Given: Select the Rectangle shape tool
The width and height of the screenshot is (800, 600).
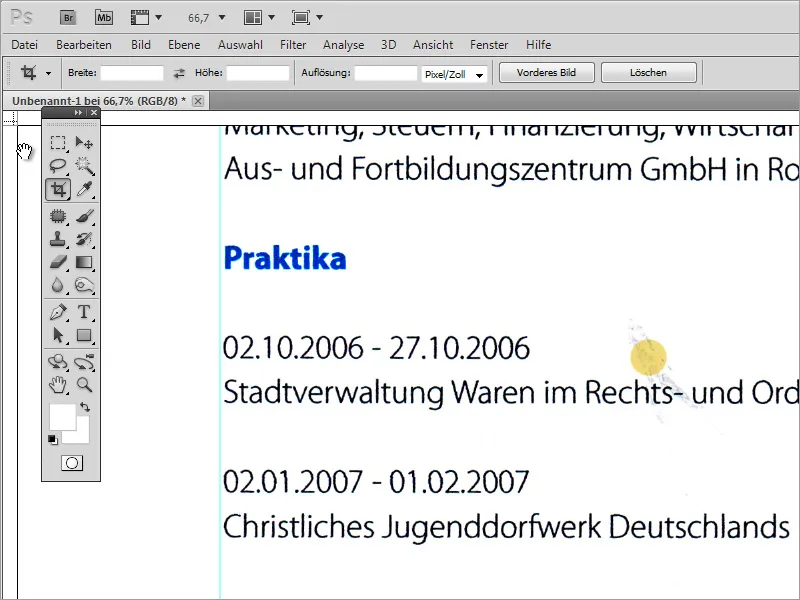Looking at the screenshot, I should pyautogui.click(x=84, y=335).
